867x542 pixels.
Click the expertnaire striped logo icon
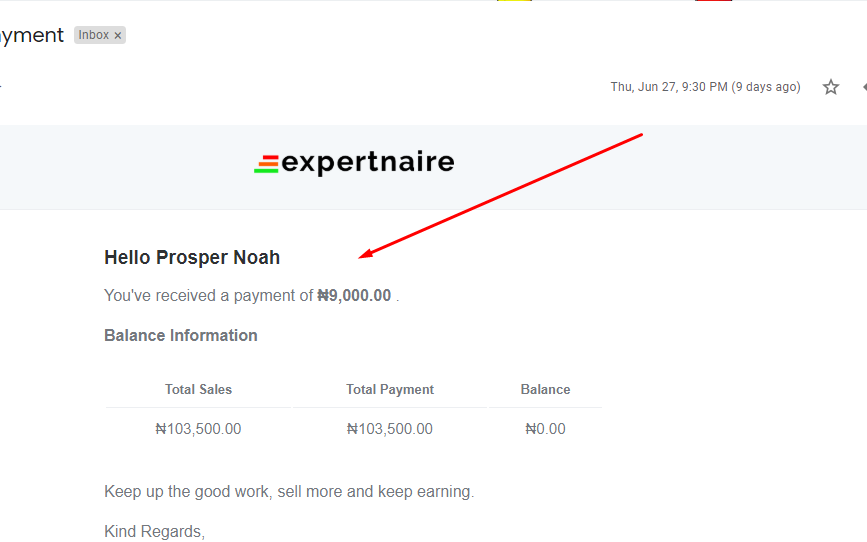[267, 164]
